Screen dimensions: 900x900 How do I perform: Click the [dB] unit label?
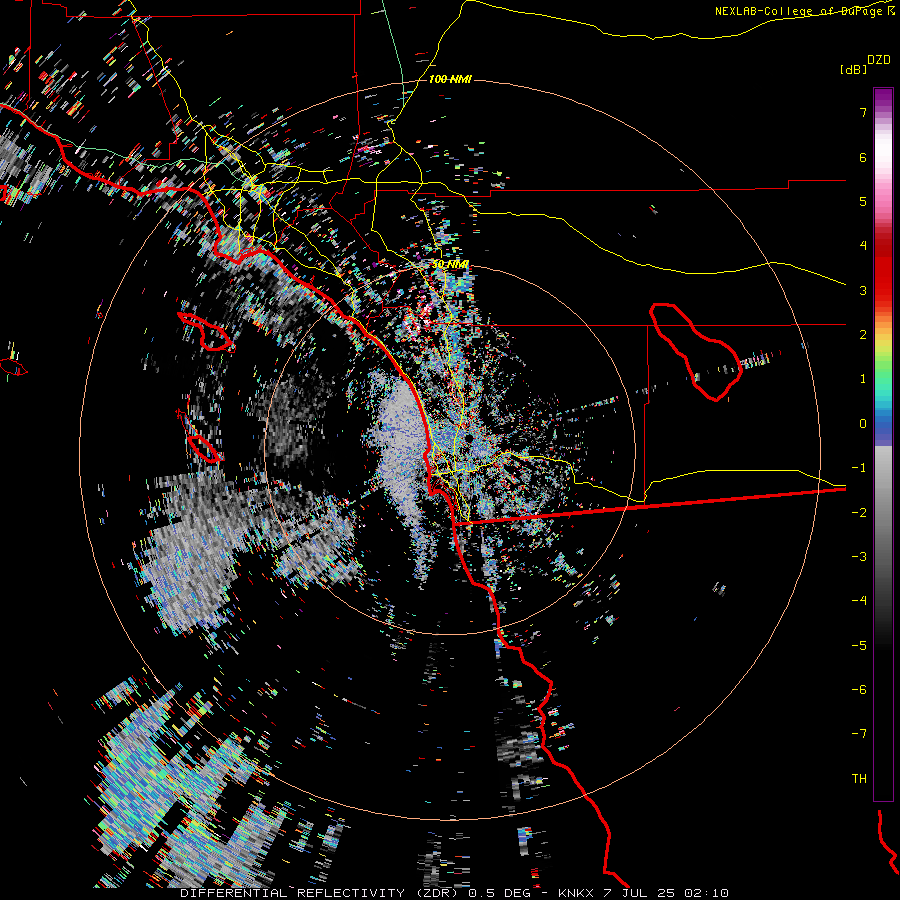[853, 69]
